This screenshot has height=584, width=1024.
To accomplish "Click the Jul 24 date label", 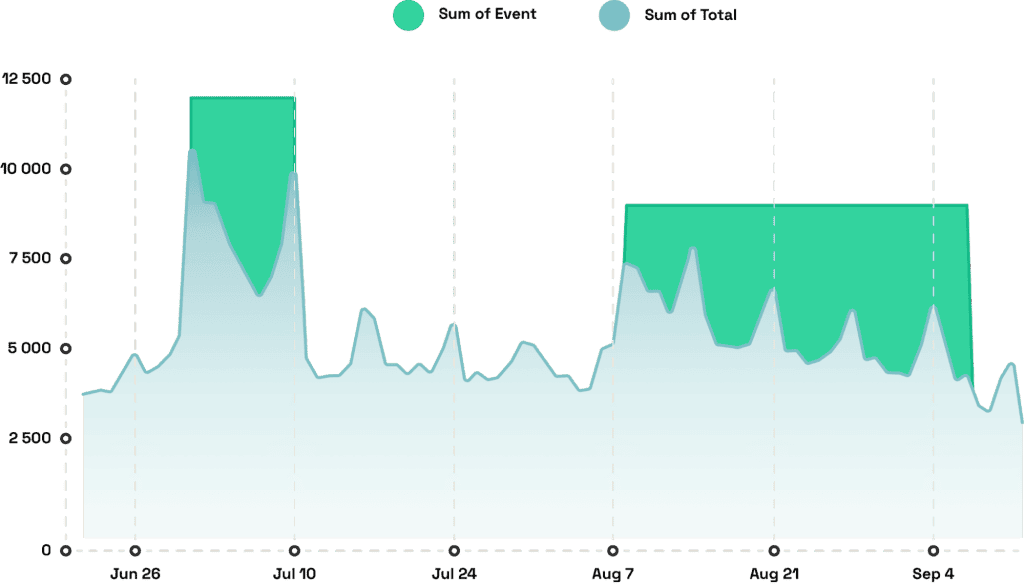I will point(454,574).
